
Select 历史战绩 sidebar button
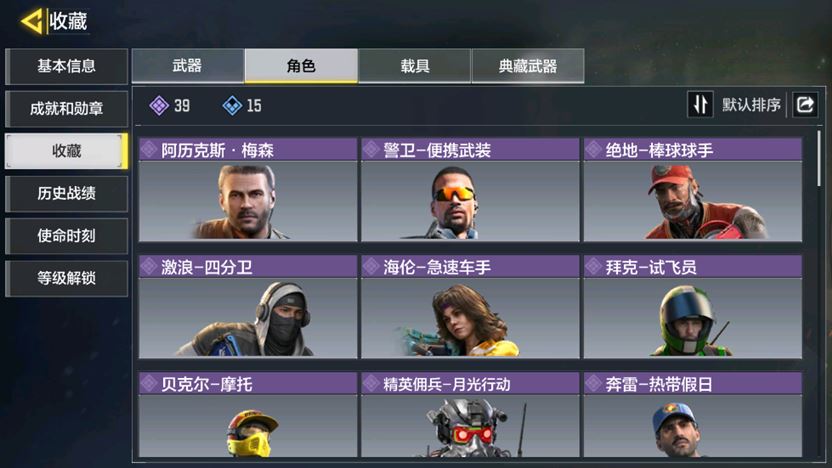(66, 194)
